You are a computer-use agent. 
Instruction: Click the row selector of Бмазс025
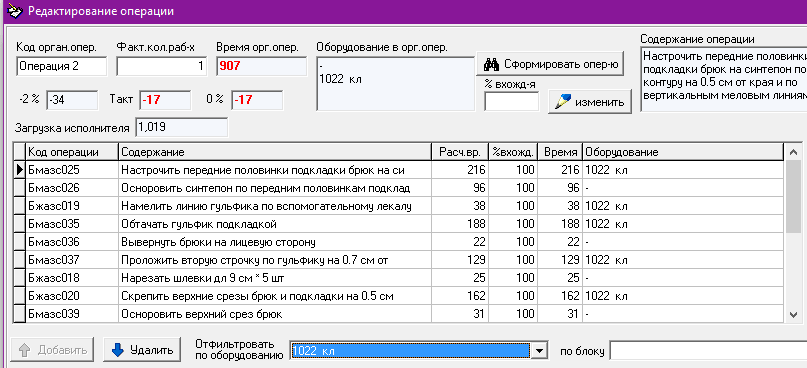coord(20,170)
